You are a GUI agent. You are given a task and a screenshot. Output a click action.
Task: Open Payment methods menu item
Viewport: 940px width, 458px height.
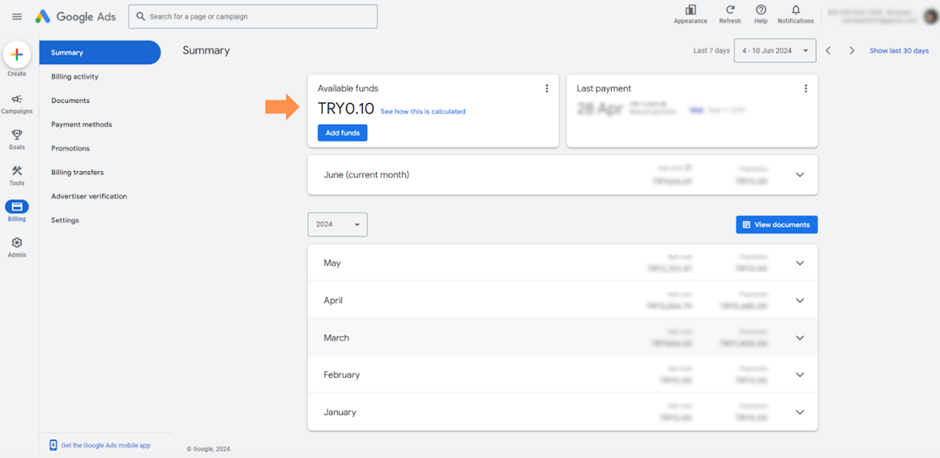[82, 125]
